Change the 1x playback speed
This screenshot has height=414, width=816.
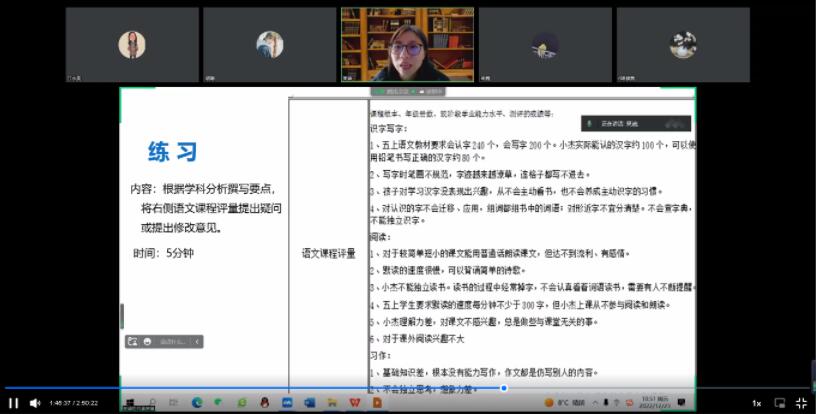point(757,403)
